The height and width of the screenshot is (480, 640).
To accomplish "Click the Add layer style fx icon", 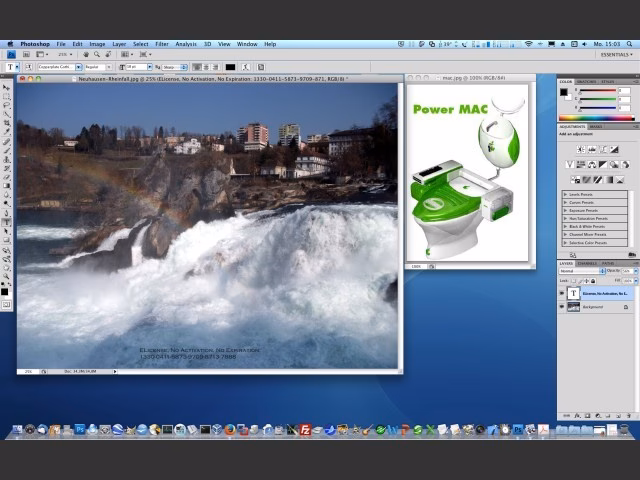I will pyautogui.click(x=577, y=416).
